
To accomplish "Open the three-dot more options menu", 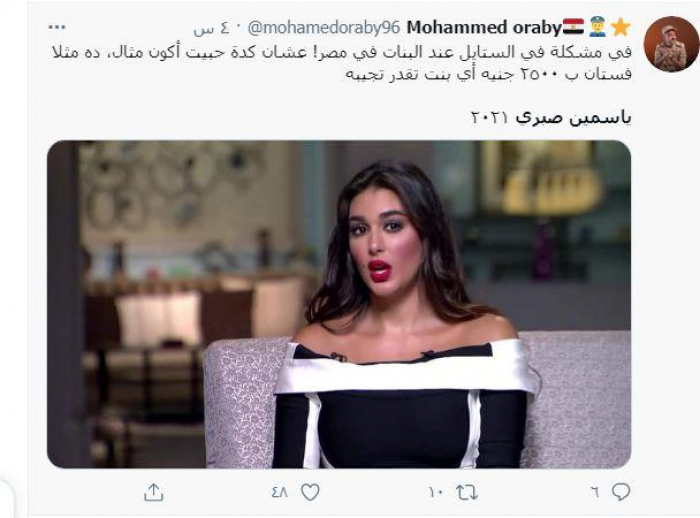I will pos(57,28).
